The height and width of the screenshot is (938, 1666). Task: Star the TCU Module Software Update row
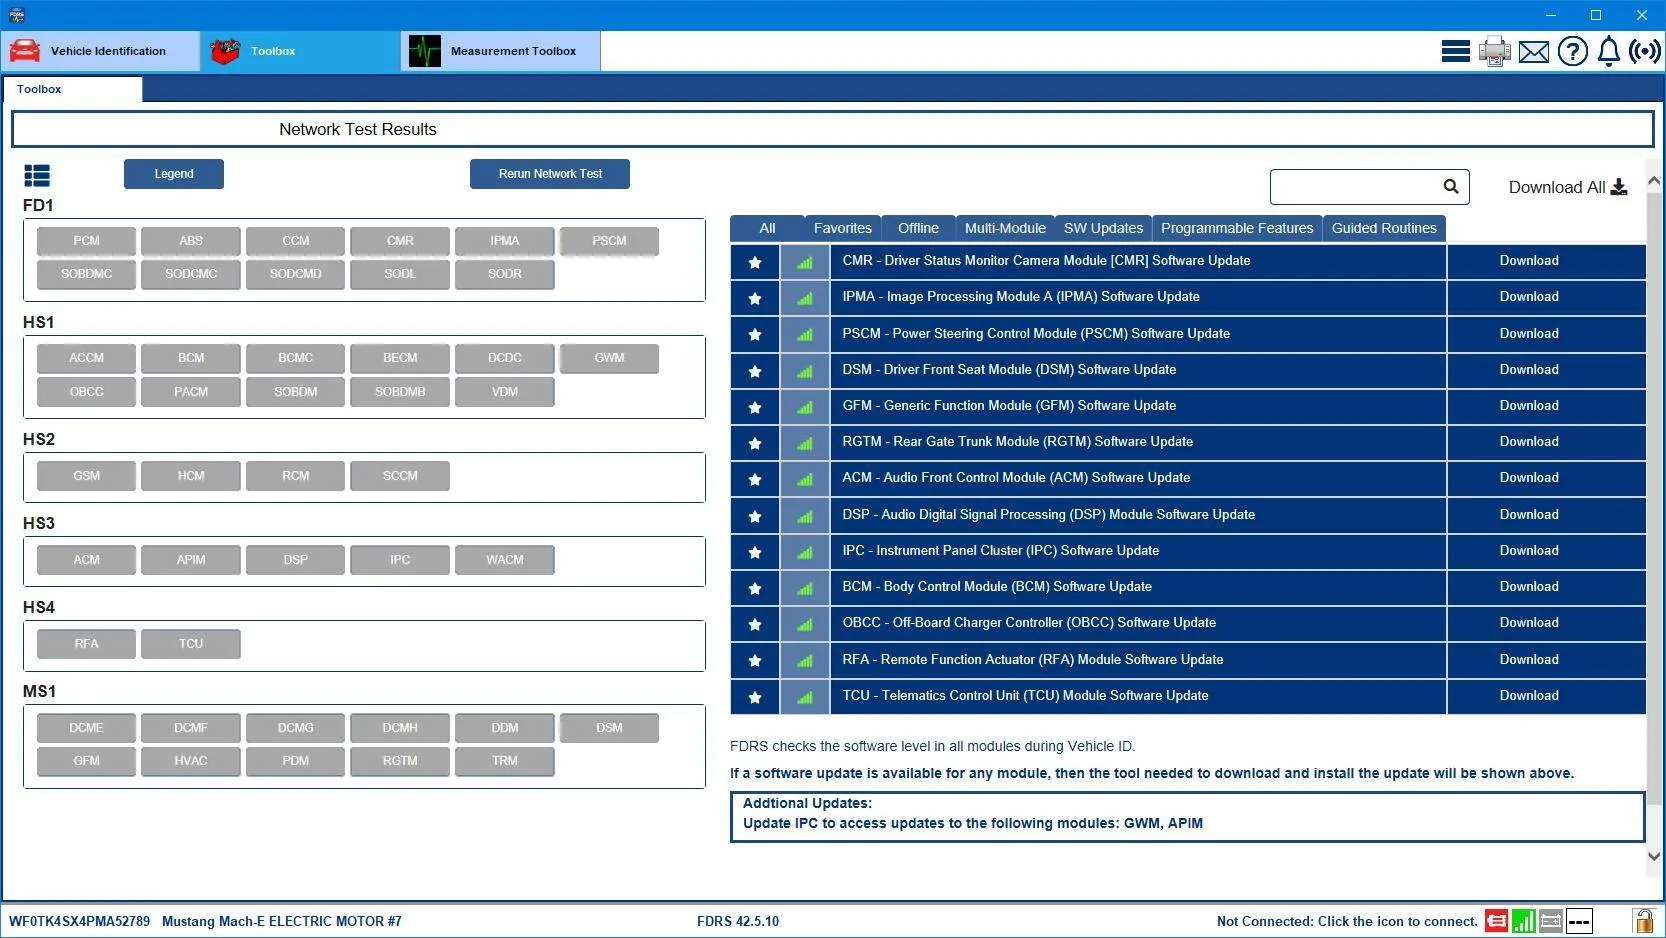[x=755, y=697]
